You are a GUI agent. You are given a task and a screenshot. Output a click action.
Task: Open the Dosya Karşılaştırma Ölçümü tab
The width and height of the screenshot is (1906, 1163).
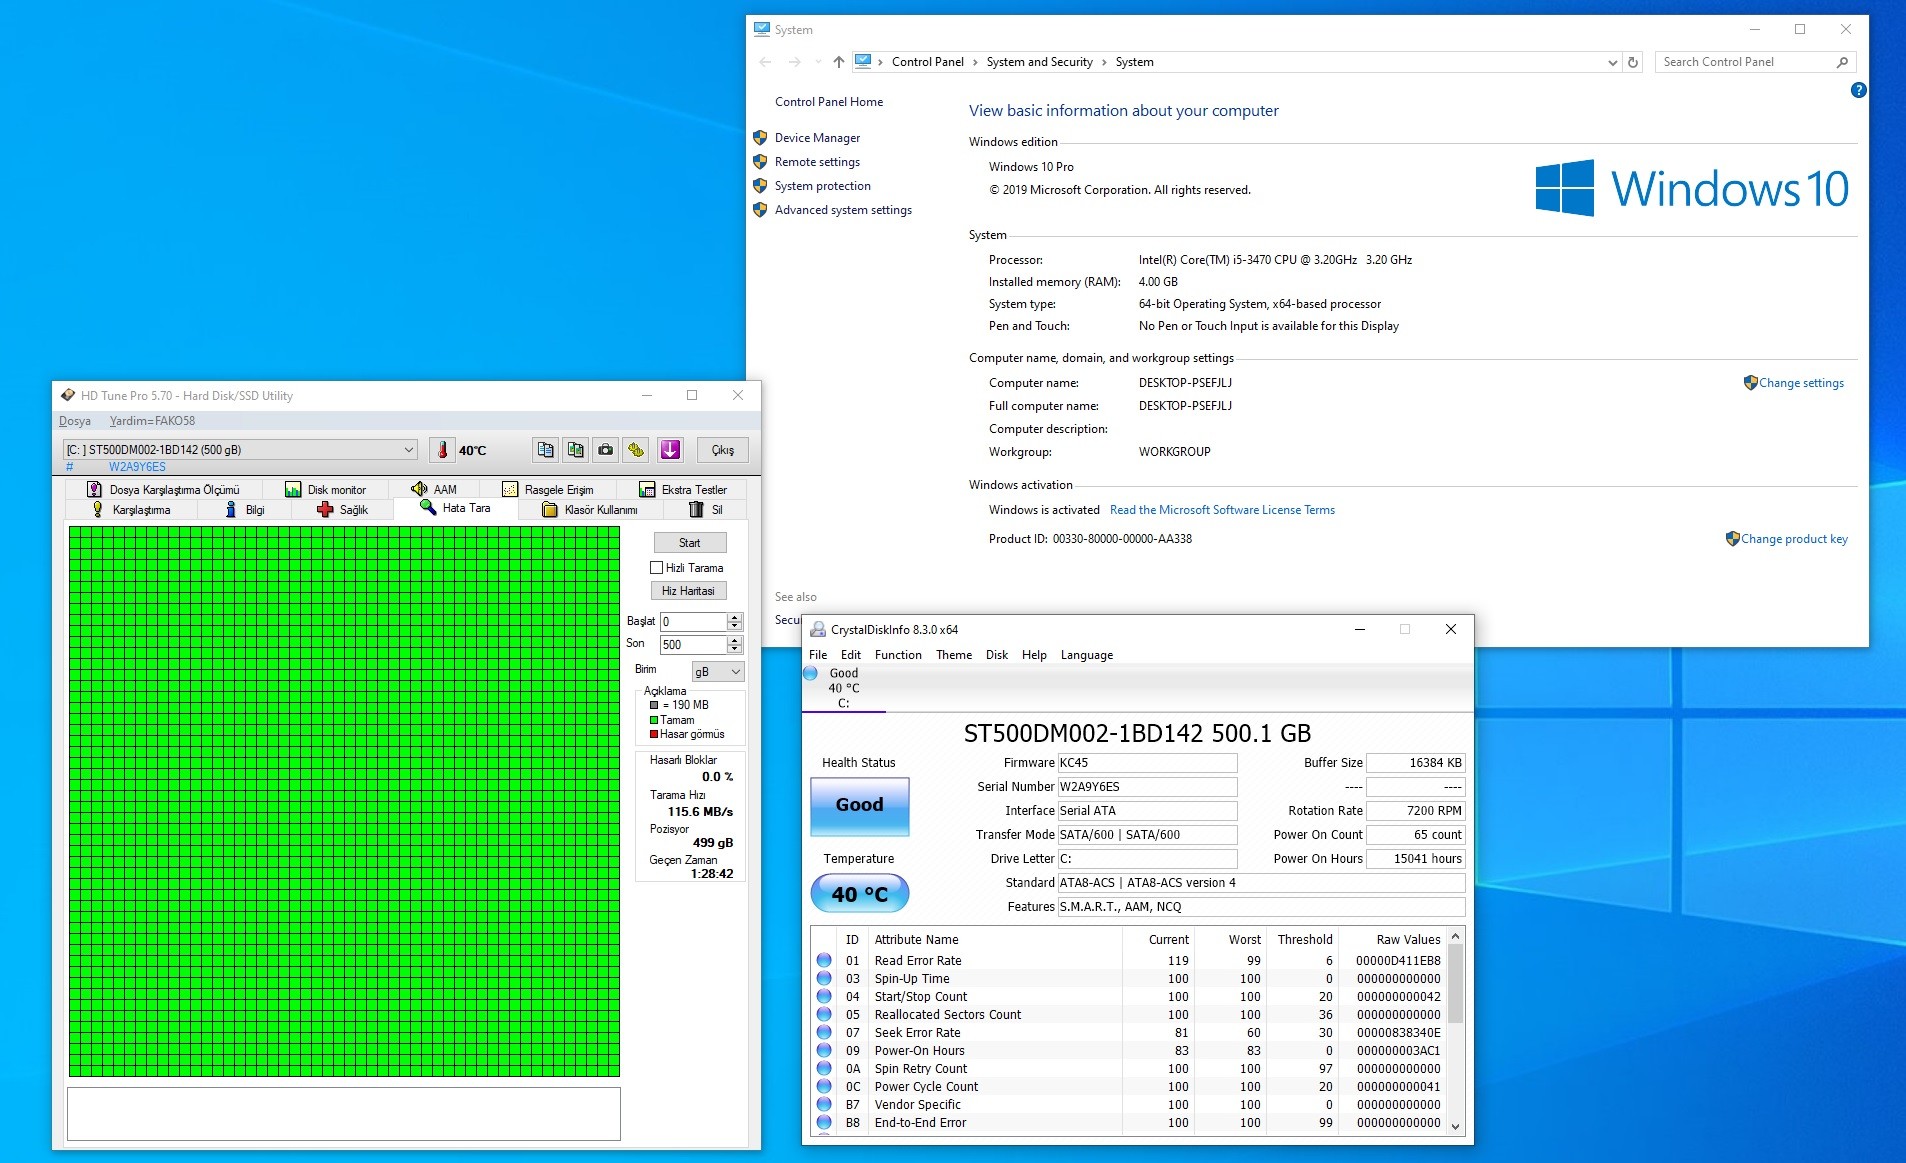tap(163, 489)
